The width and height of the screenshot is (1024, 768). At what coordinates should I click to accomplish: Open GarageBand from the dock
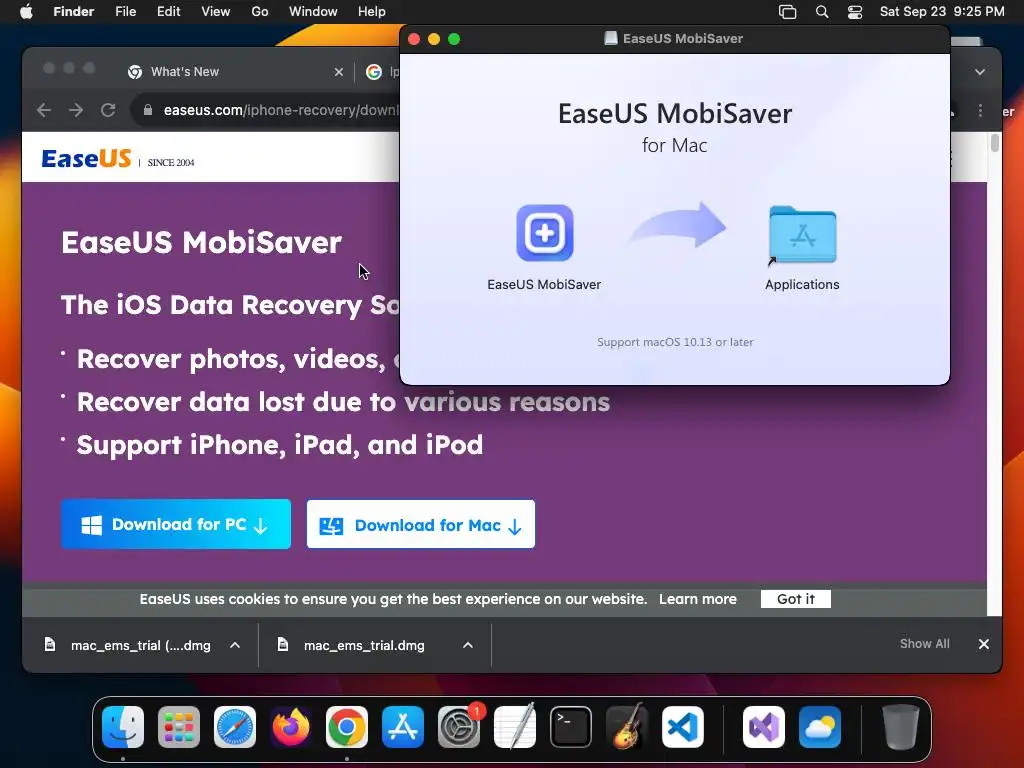pos(627,727)
